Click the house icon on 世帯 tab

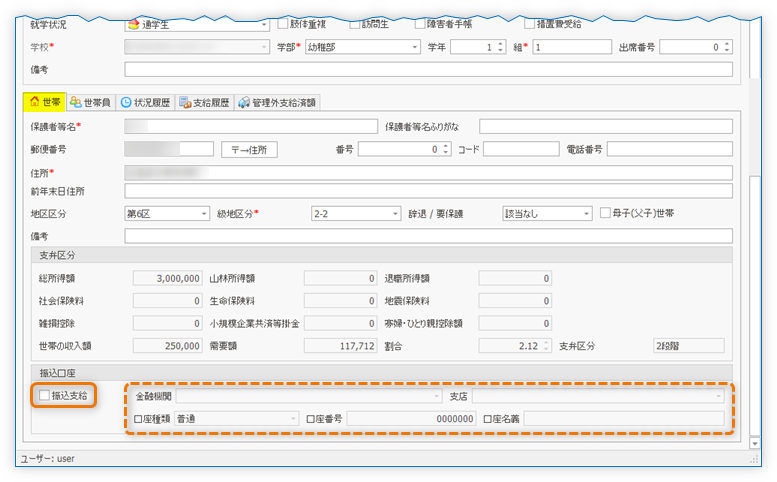point(35,102)
